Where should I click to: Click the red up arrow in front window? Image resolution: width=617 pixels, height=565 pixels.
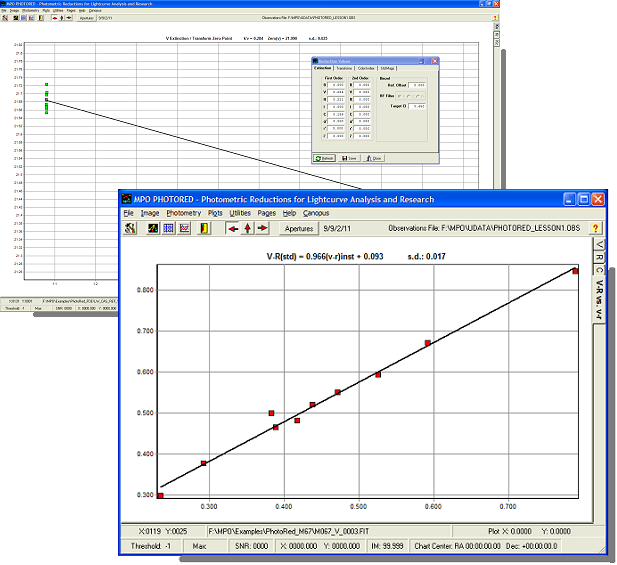(x=248, y=228)
